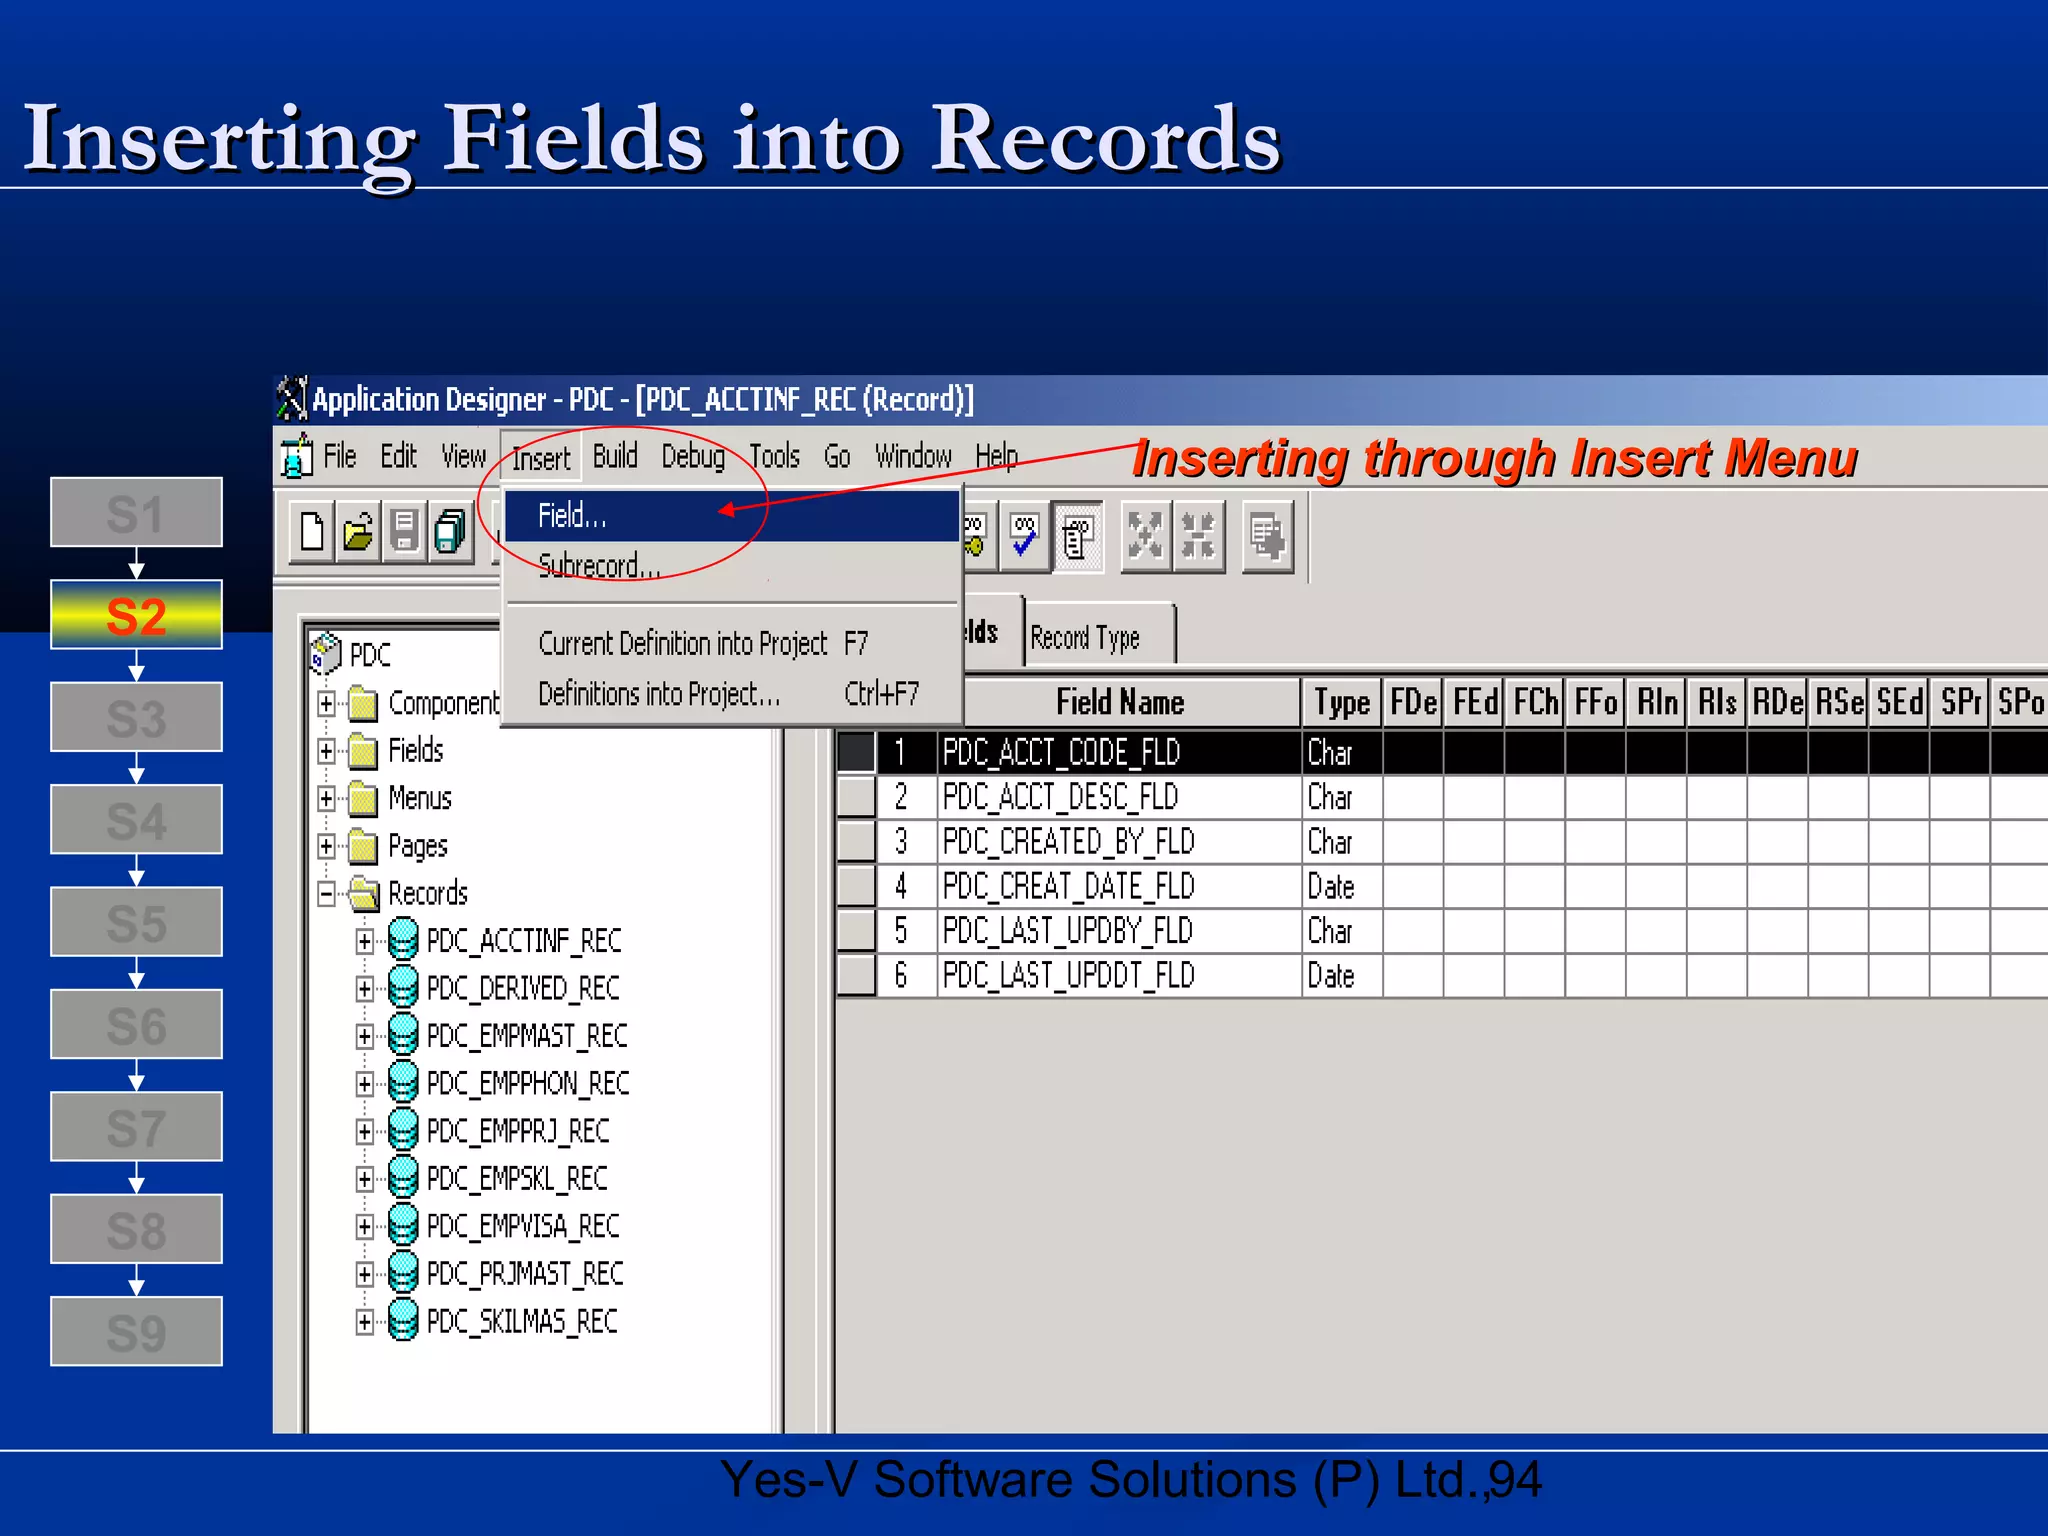Click the Field Name column header
2048x1536 pixels.
(1120, 702)
